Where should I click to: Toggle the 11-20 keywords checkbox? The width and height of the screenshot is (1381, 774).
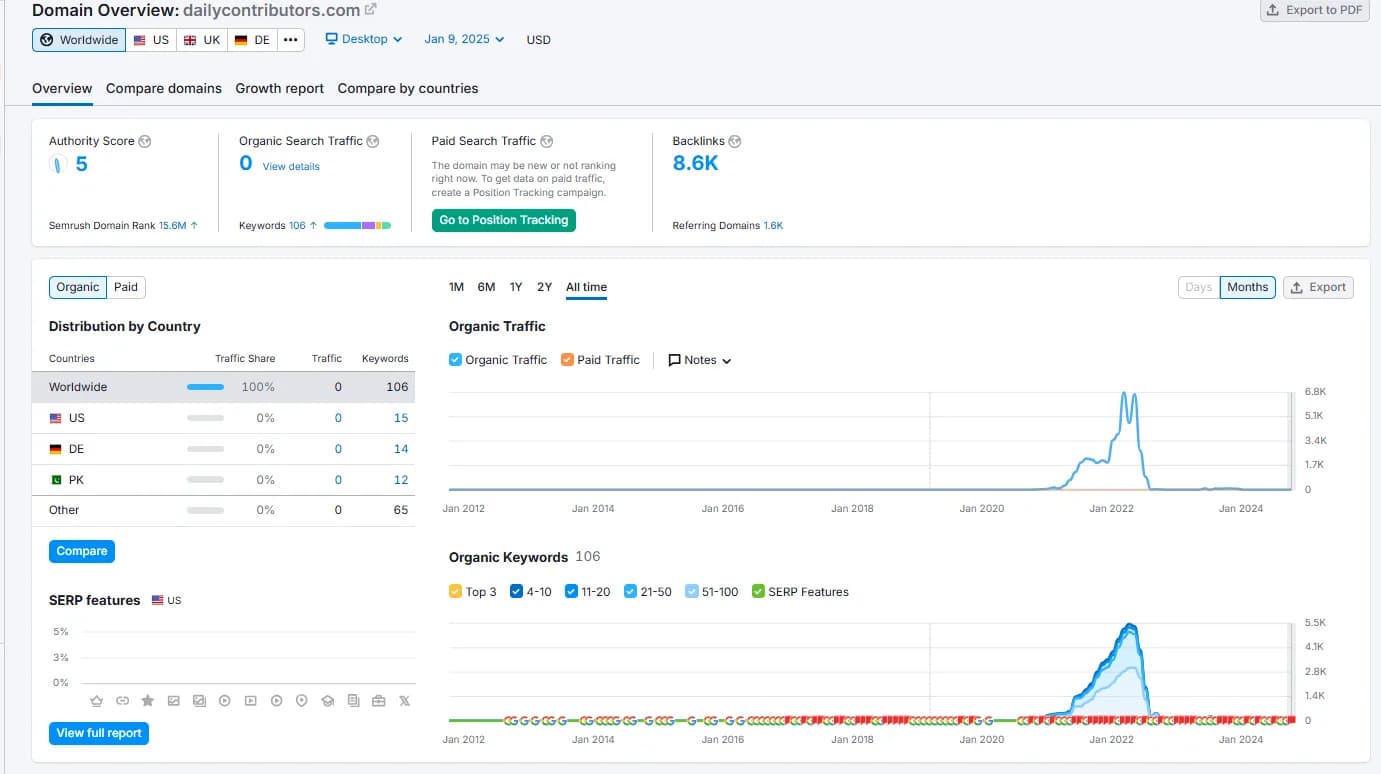point(571,592)
